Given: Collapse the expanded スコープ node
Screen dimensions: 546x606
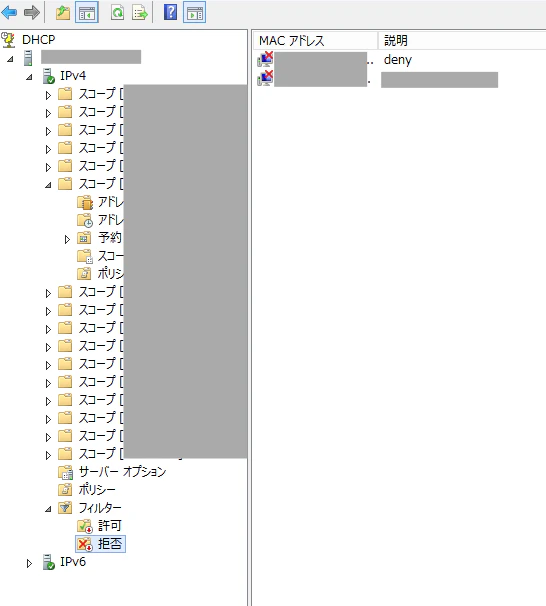Looking at the screenshot, I should pyautogui.click(x=48, y=185).
